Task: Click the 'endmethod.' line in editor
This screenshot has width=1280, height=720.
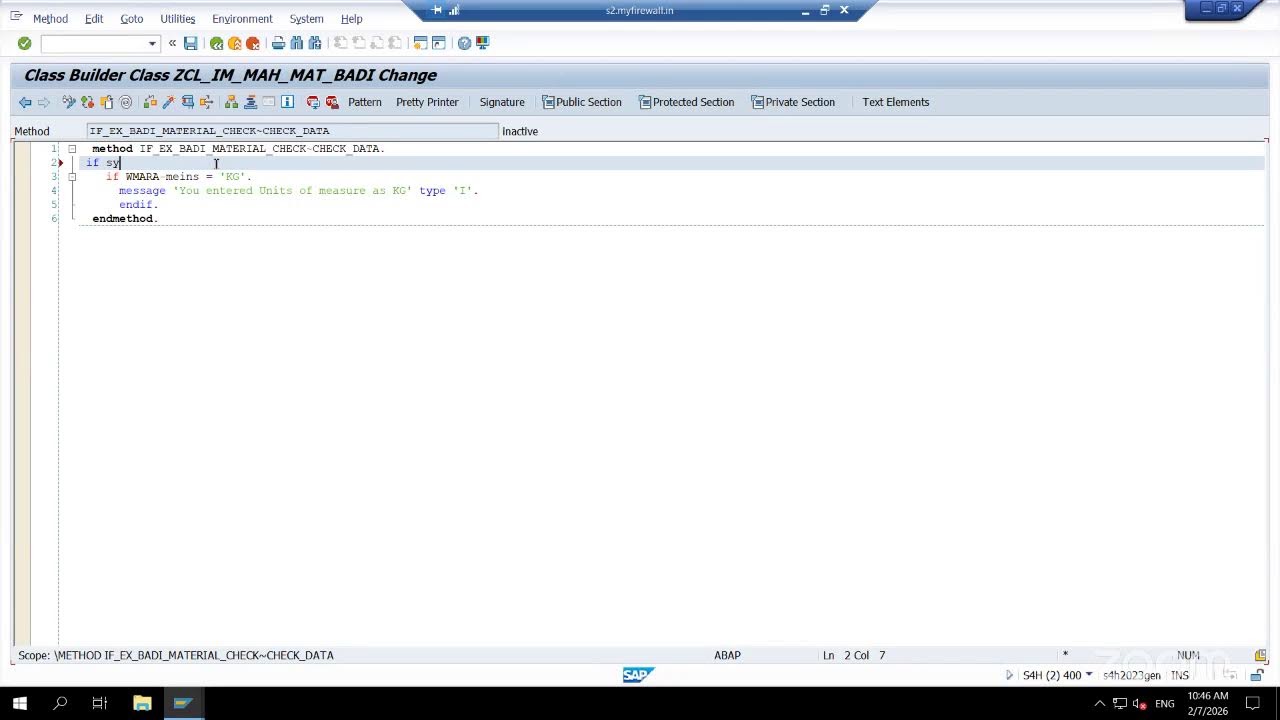Action: 125,218
